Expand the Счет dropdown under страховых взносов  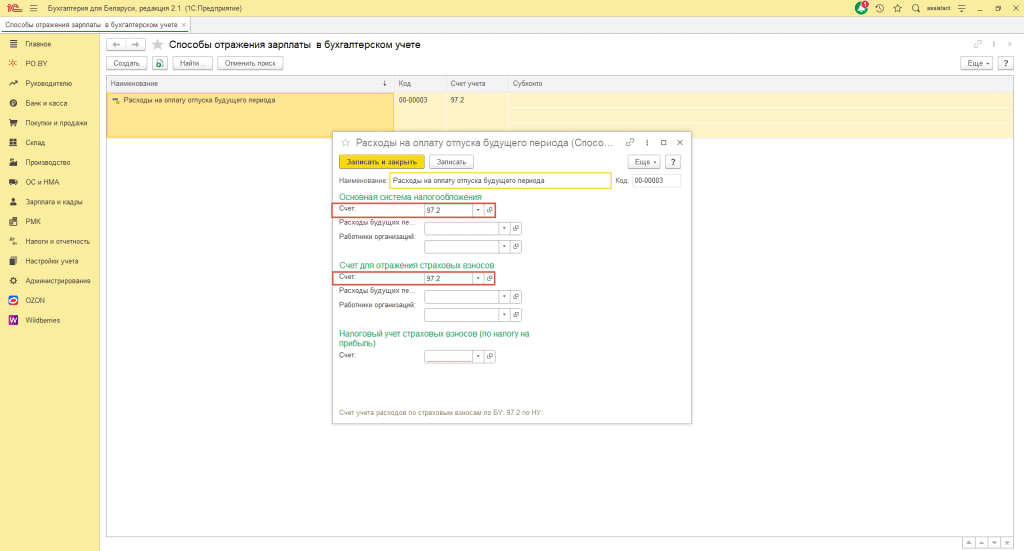tap(477, 278)
